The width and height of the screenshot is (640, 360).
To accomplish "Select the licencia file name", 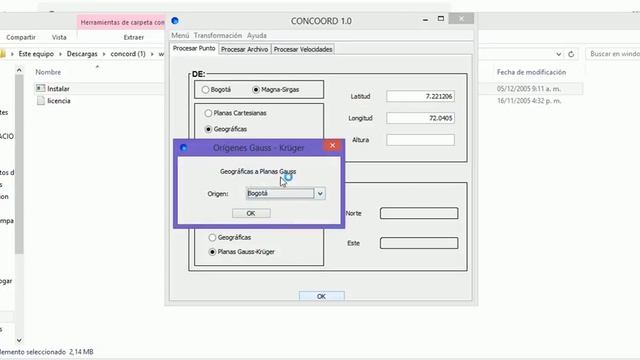I will pyautogui.click(x=59, y=101).
